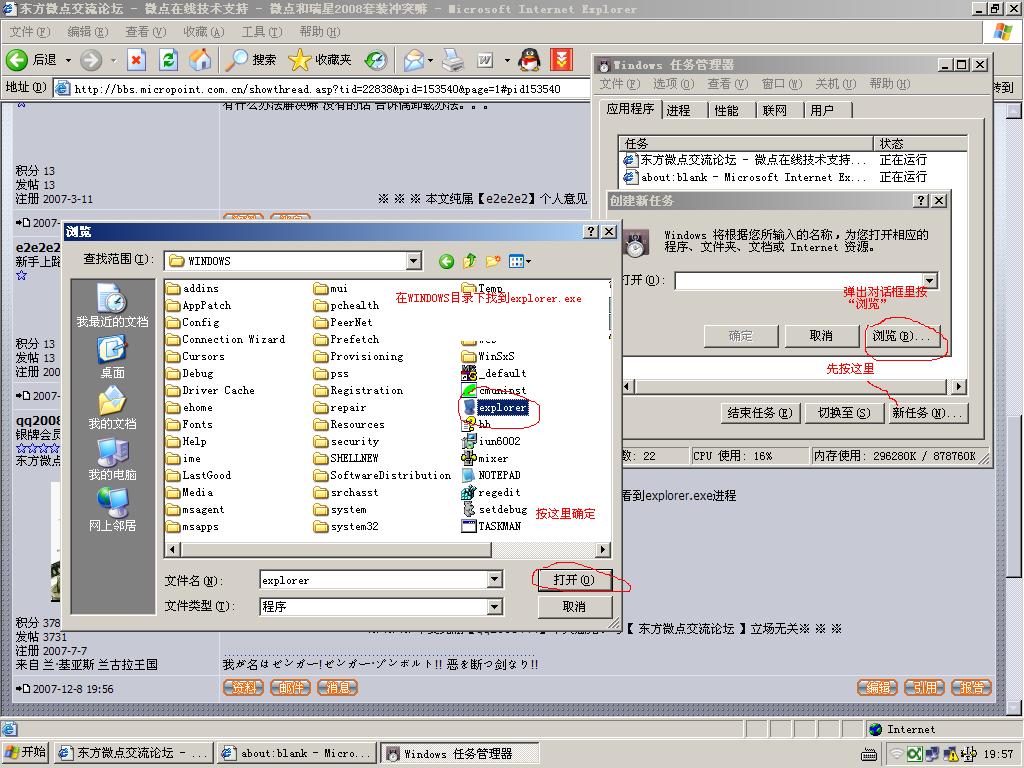Select 我的电脑 in places bar
The width and height of the screenshot is (1024, 768).
(112, 459)
